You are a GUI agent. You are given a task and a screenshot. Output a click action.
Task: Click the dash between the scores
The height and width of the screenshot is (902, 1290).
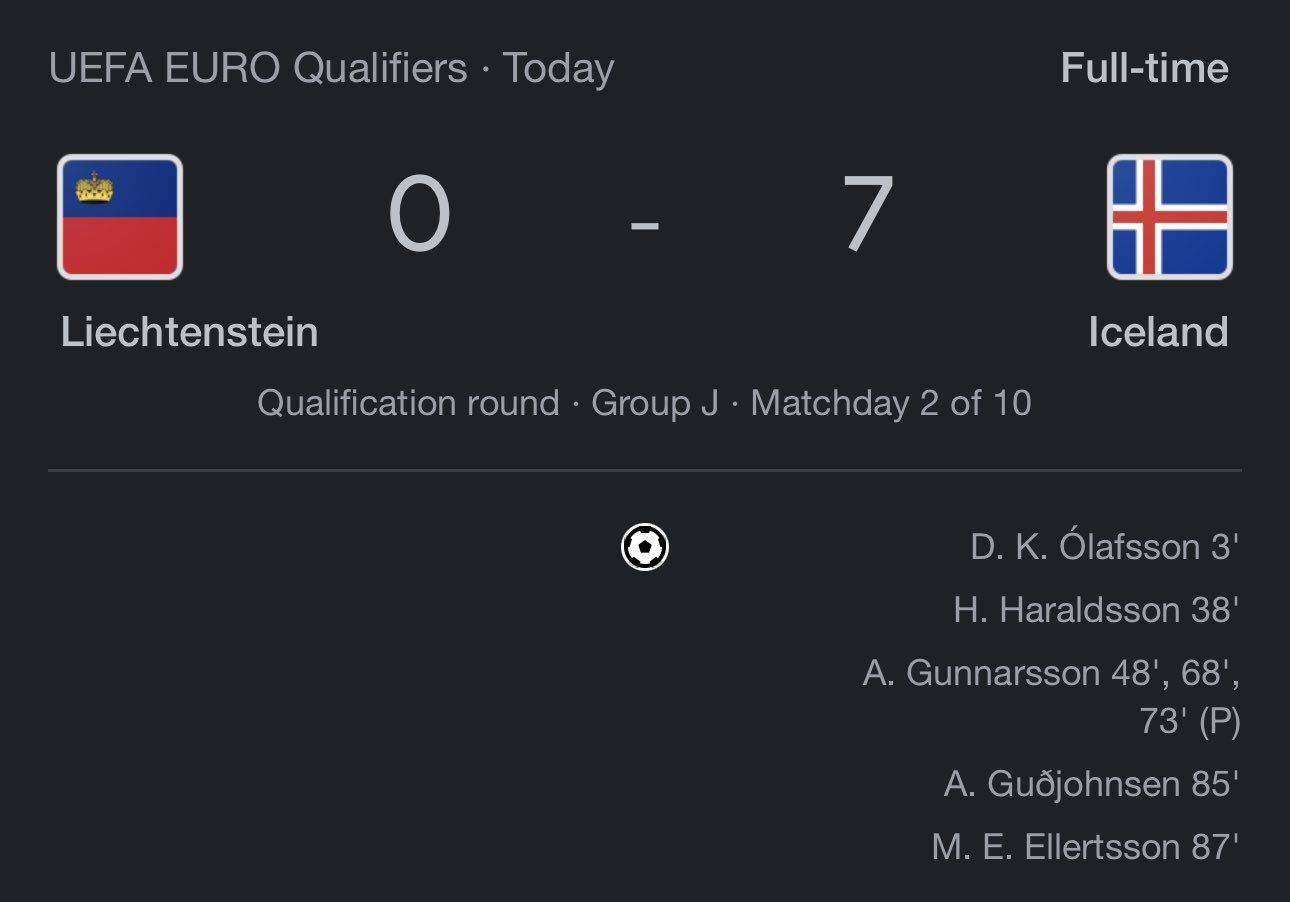click(645, 224)
